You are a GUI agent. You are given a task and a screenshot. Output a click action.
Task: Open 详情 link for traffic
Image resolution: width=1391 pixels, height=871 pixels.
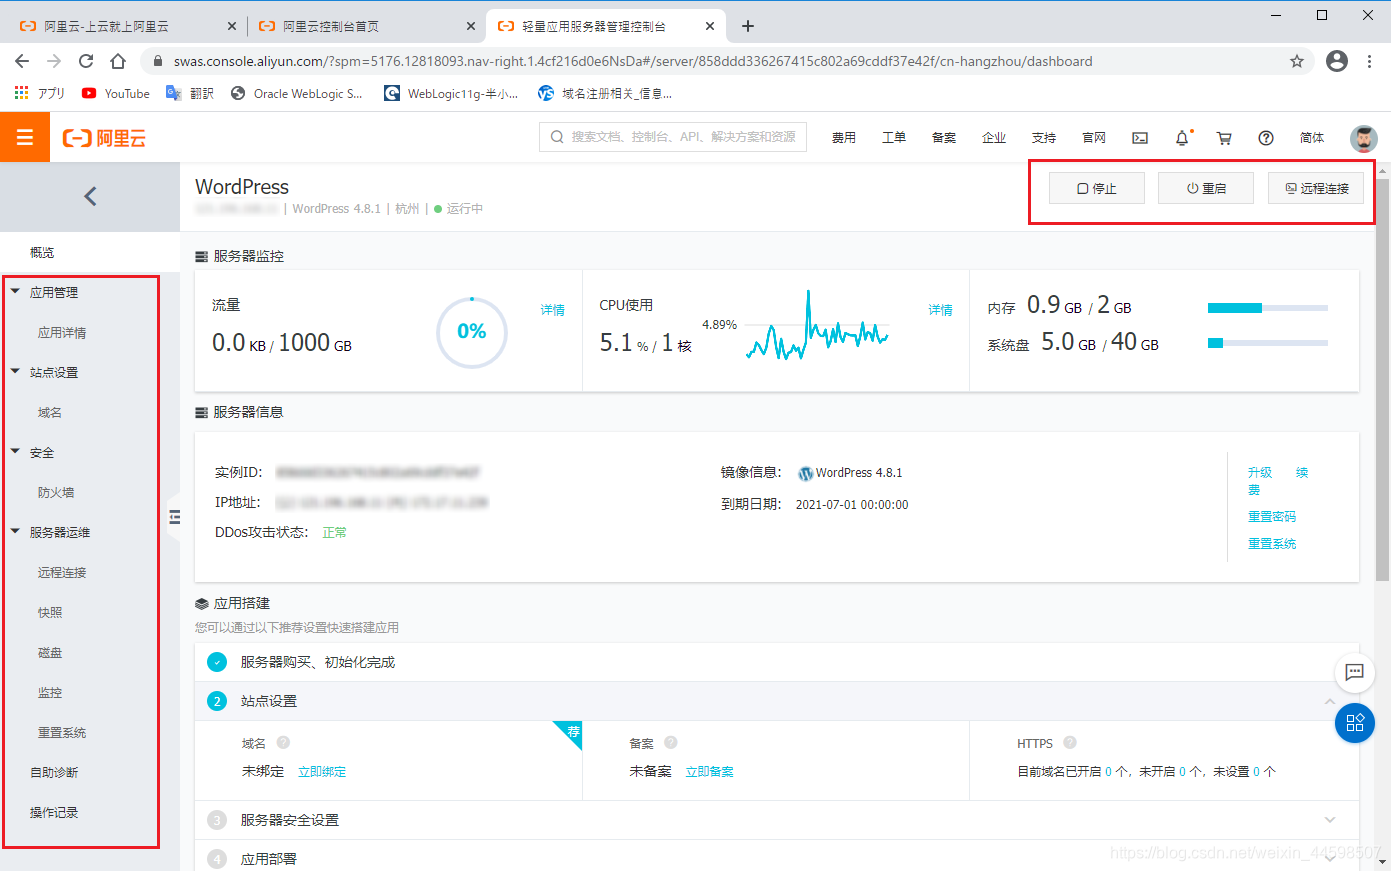[553, 310]
